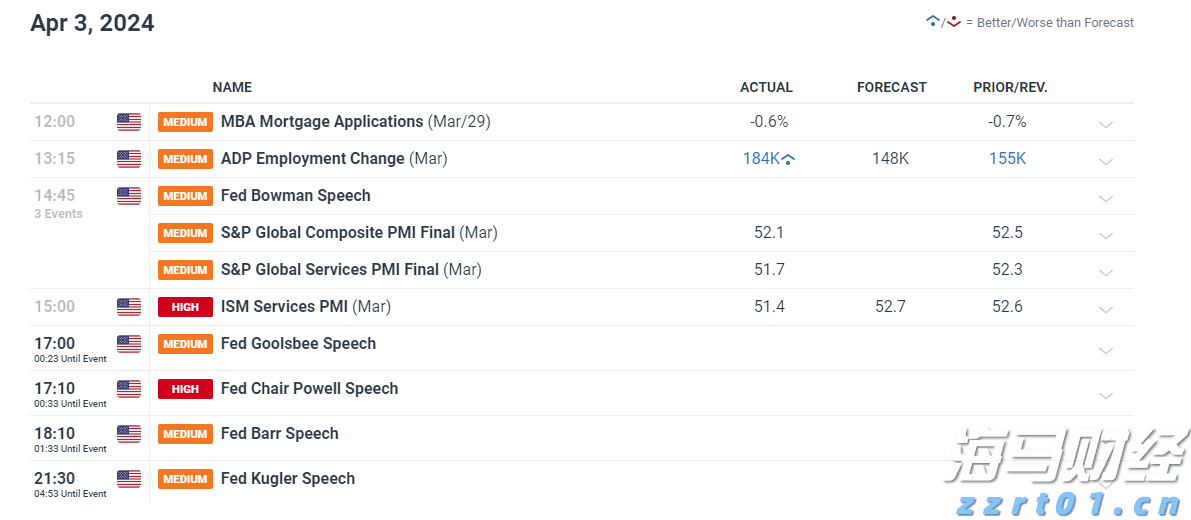
Task: Expand the MBA Mortgage Applications row details
Action: (1105, 124)
